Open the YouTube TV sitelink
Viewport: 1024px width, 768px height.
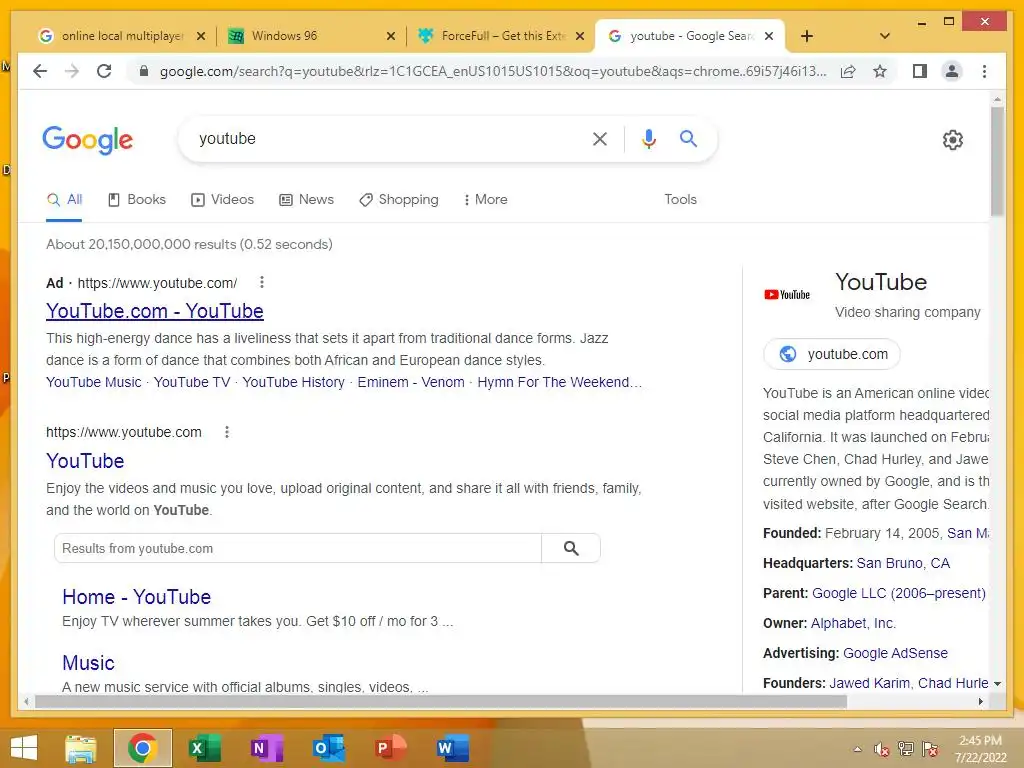192,382
